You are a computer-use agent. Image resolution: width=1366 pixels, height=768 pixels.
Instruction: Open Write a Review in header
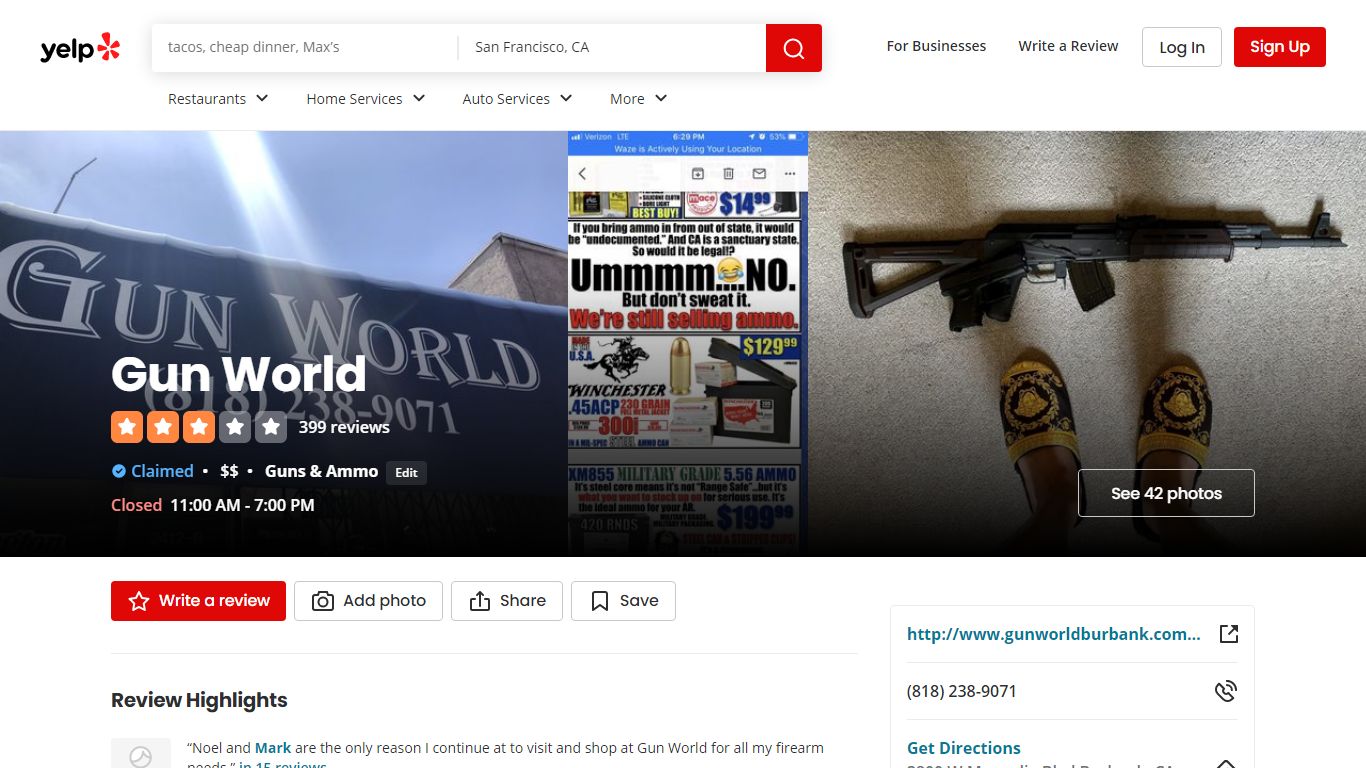(x=1068, y=46)
